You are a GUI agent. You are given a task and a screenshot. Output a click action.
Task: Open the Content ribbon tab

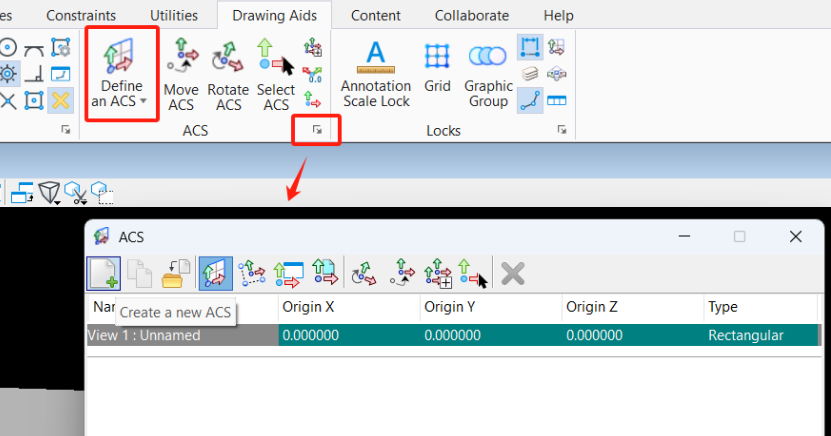click(x=375, y=15)
